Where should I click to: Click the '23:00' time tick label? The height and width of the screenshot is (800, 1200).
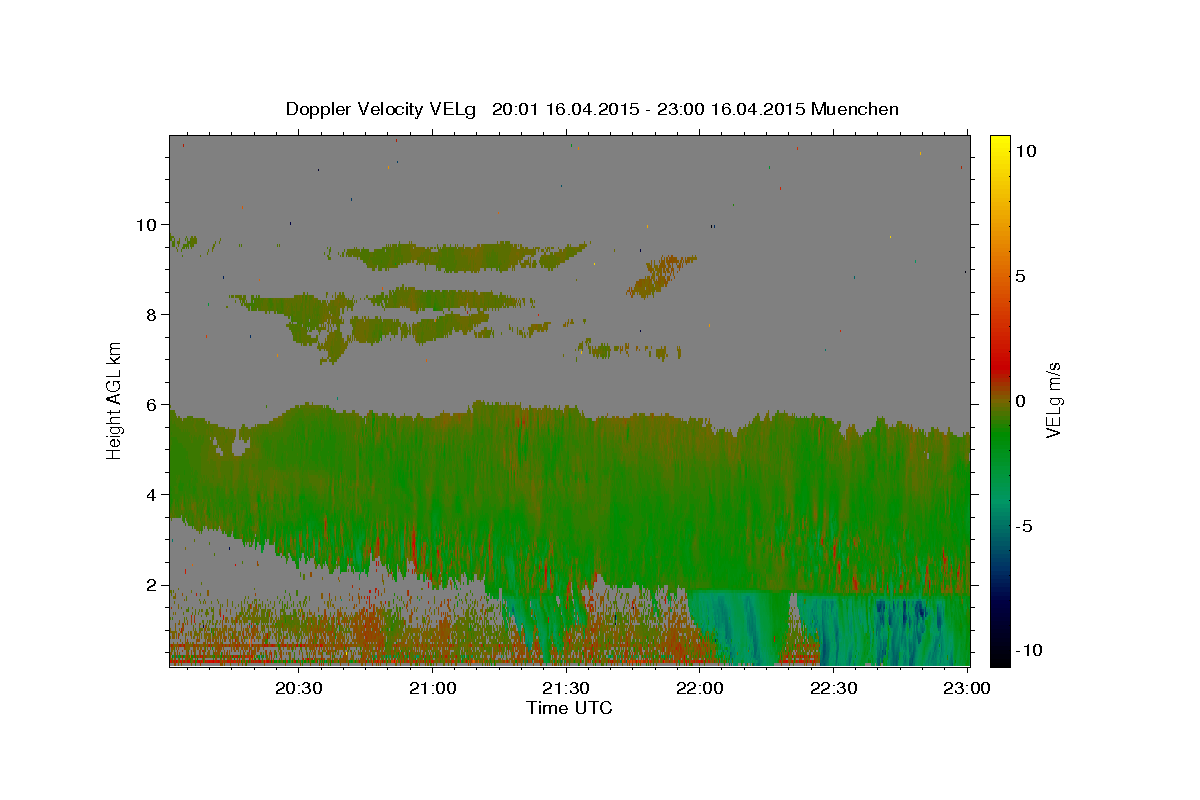click(x=968, y=688)
